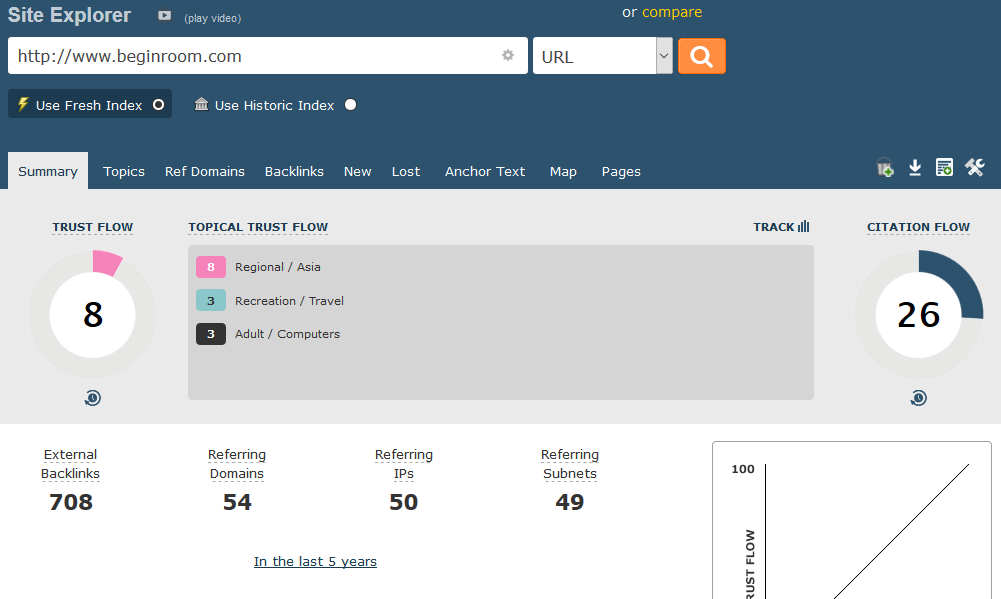Click the Historic Index building icon
This screenshot has height=599, width=1001.
point(202,103)
